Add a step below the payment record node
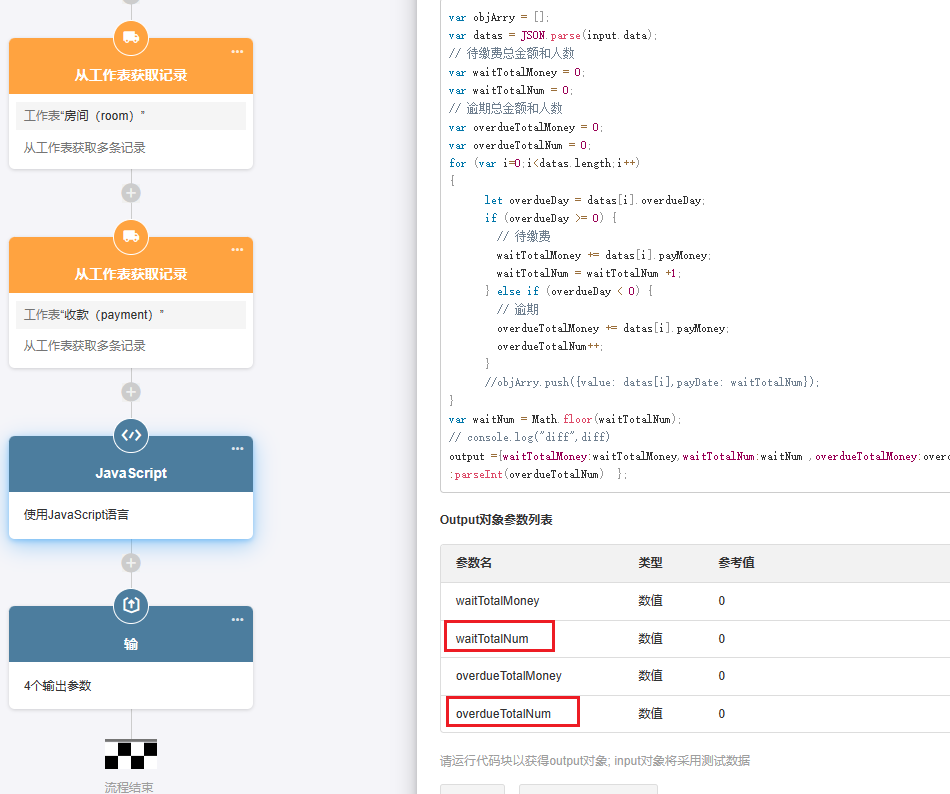 click(x=131, y=392)
